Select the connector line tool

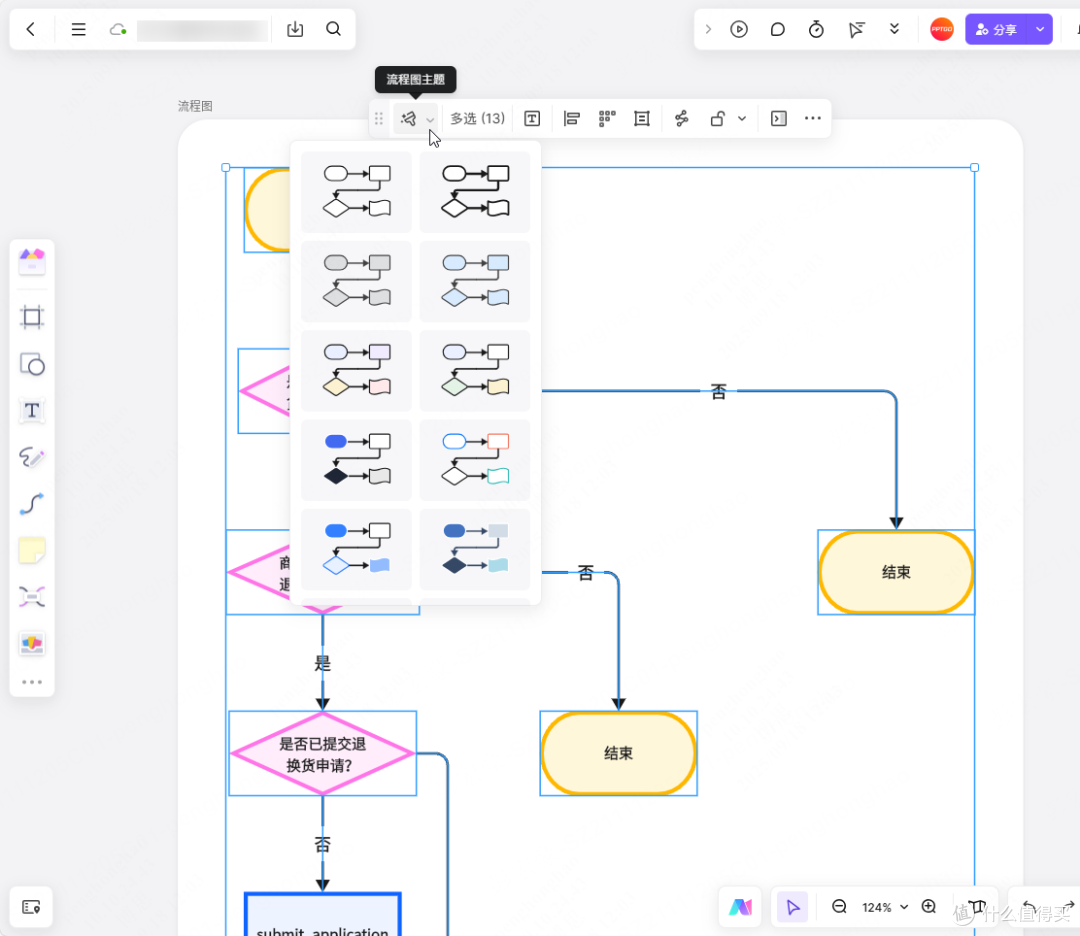coord(32,503)
